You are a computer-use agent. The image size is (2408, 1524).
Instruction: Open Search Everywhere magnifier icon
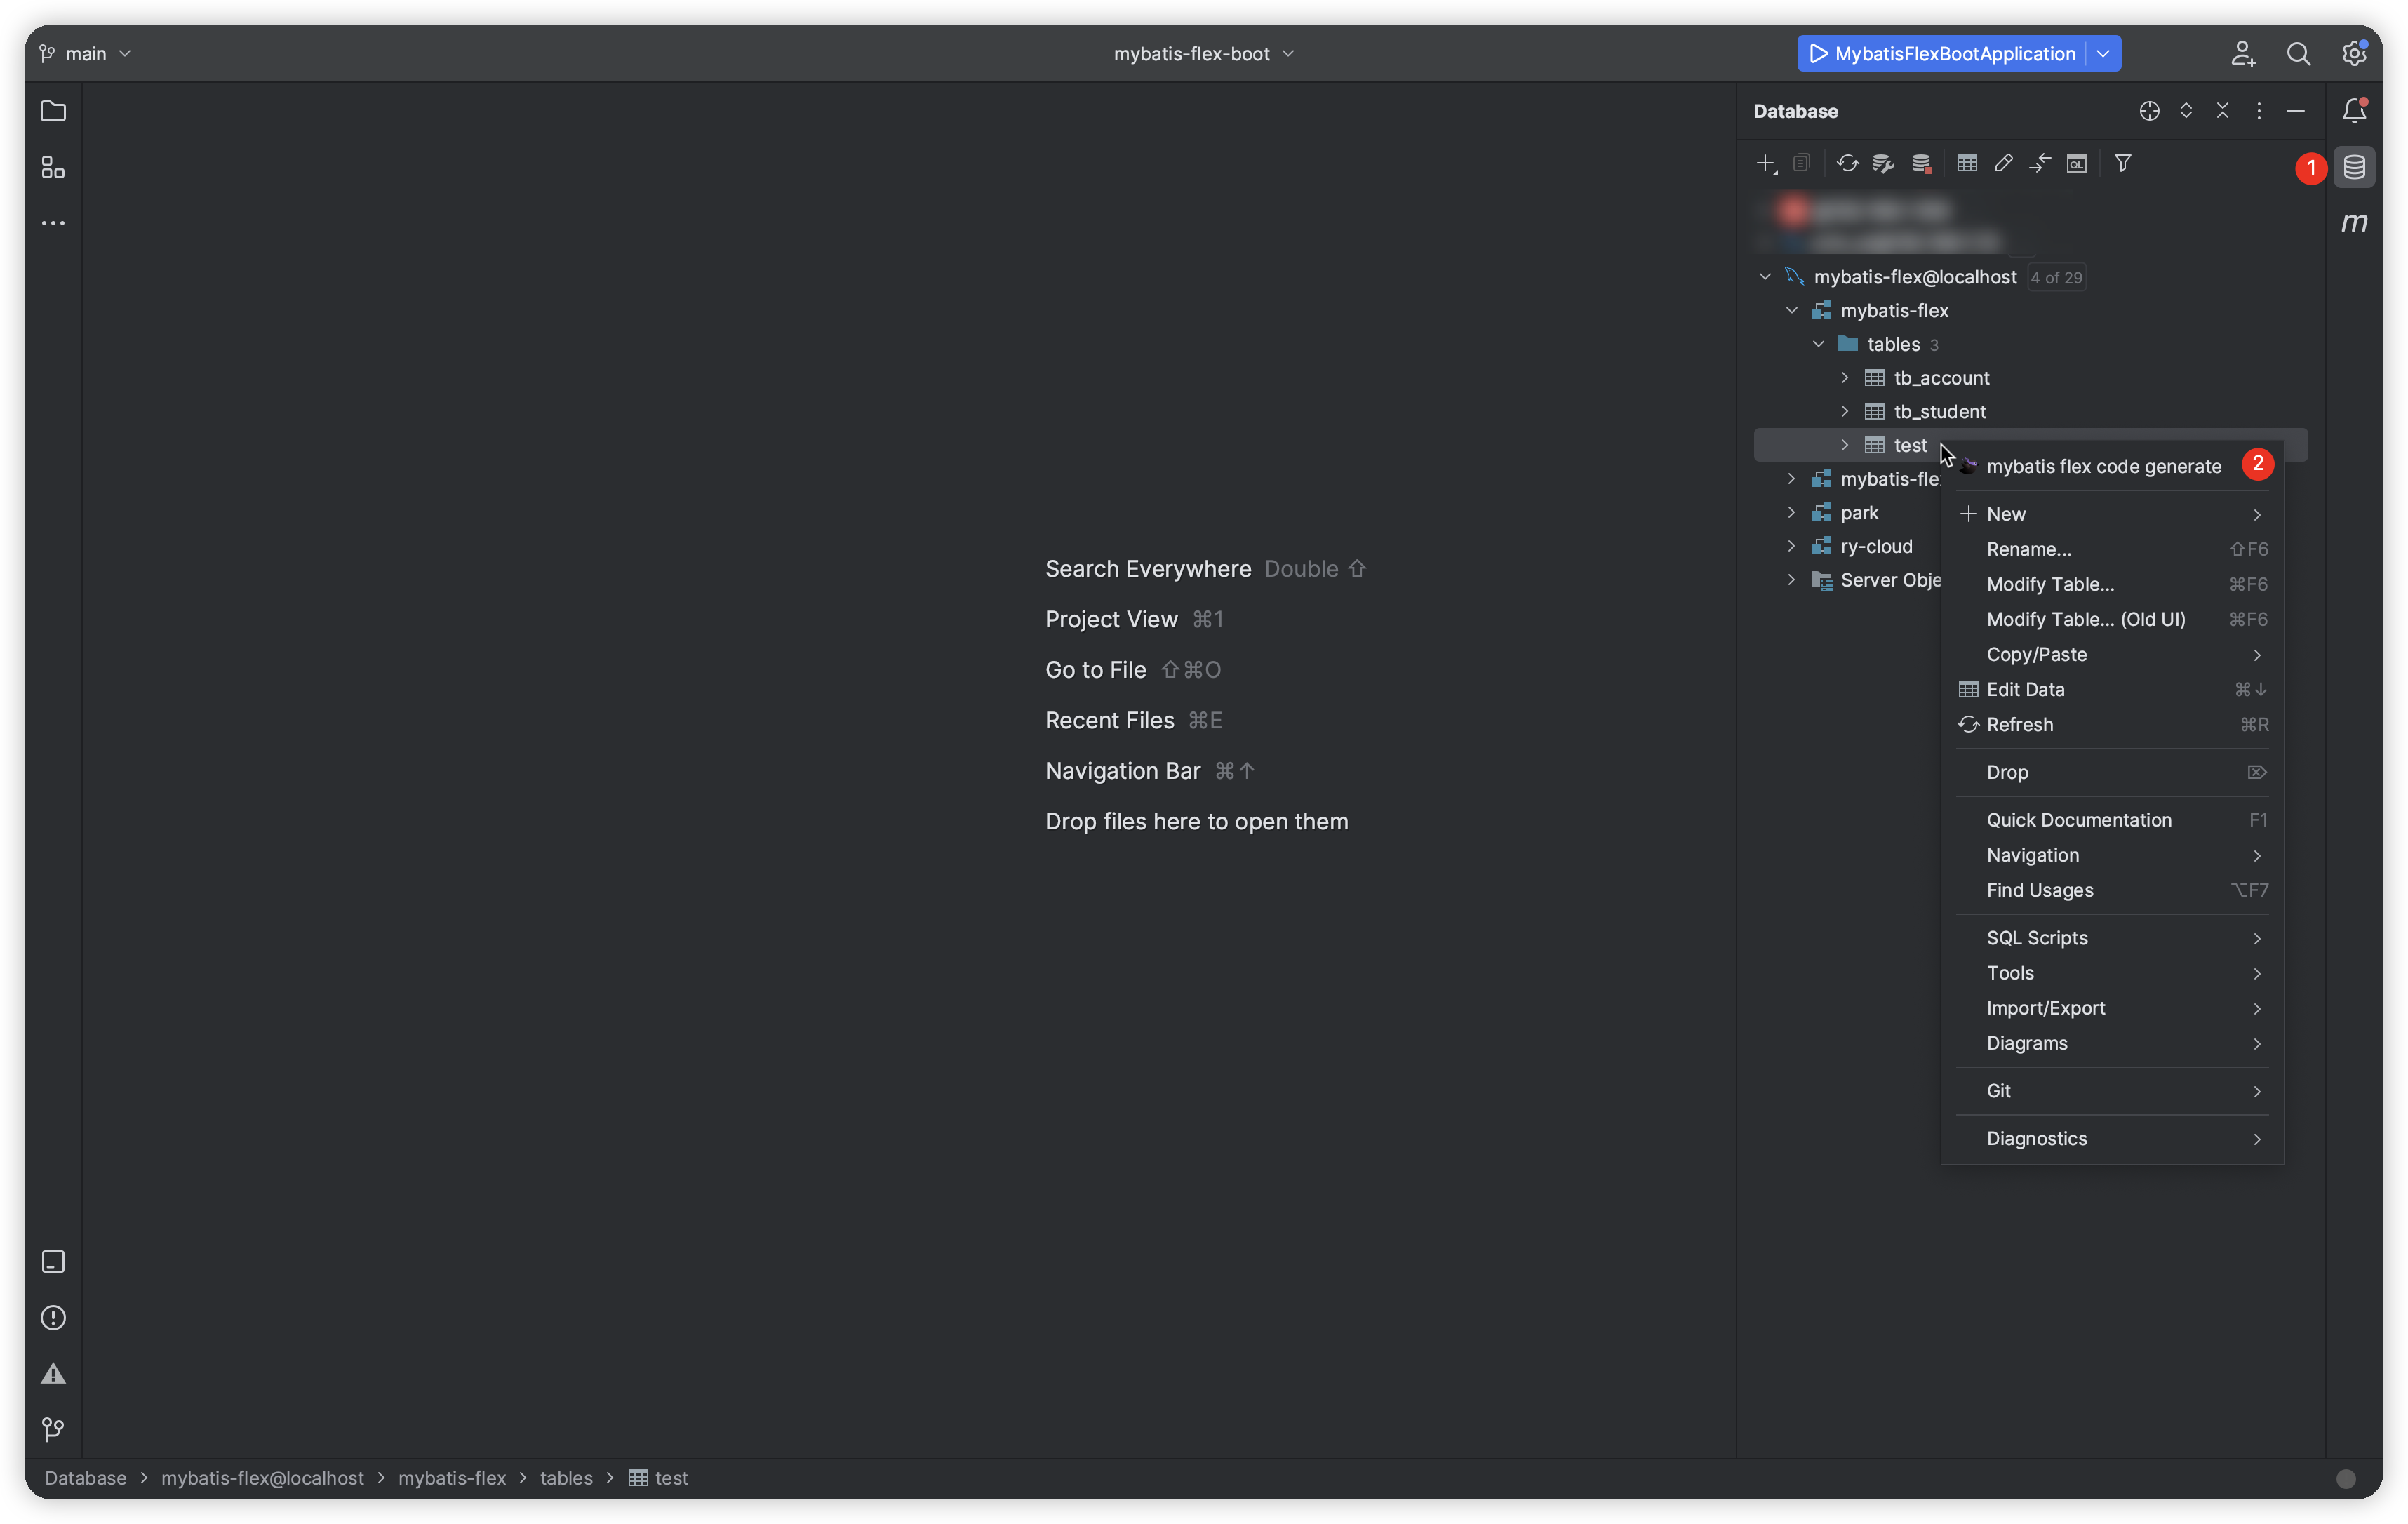[2299, 54]
